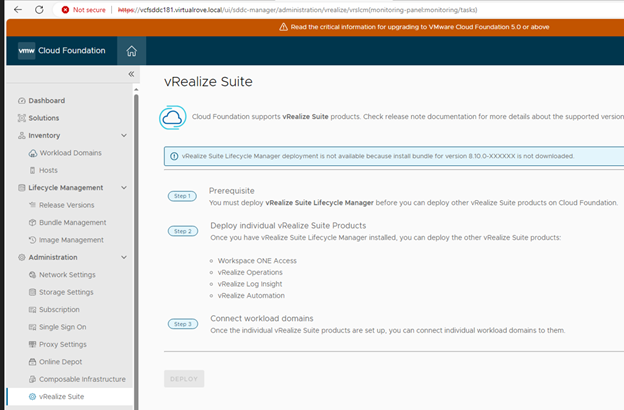
Task: Click the Single Sign On icon
Action: tap(33, 327)
